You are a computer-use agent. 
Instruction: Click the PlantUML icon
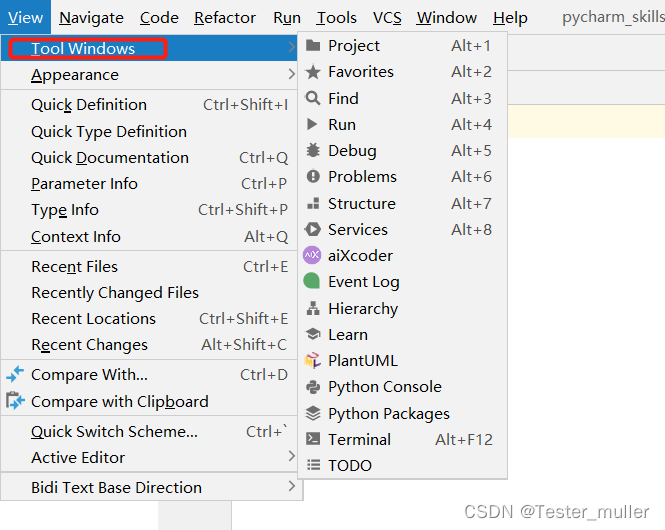pos(313,360)
